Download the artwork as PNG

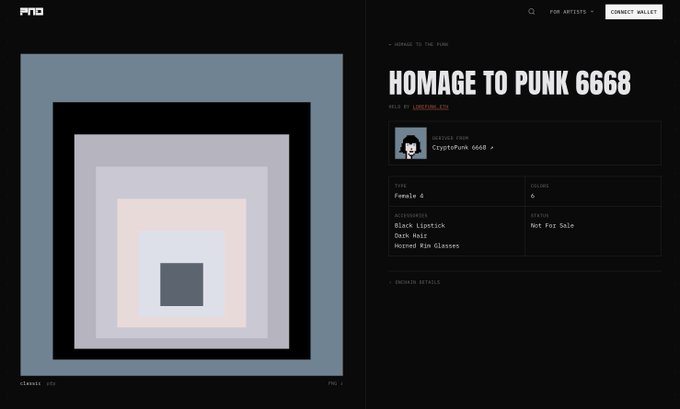[335, 383]
